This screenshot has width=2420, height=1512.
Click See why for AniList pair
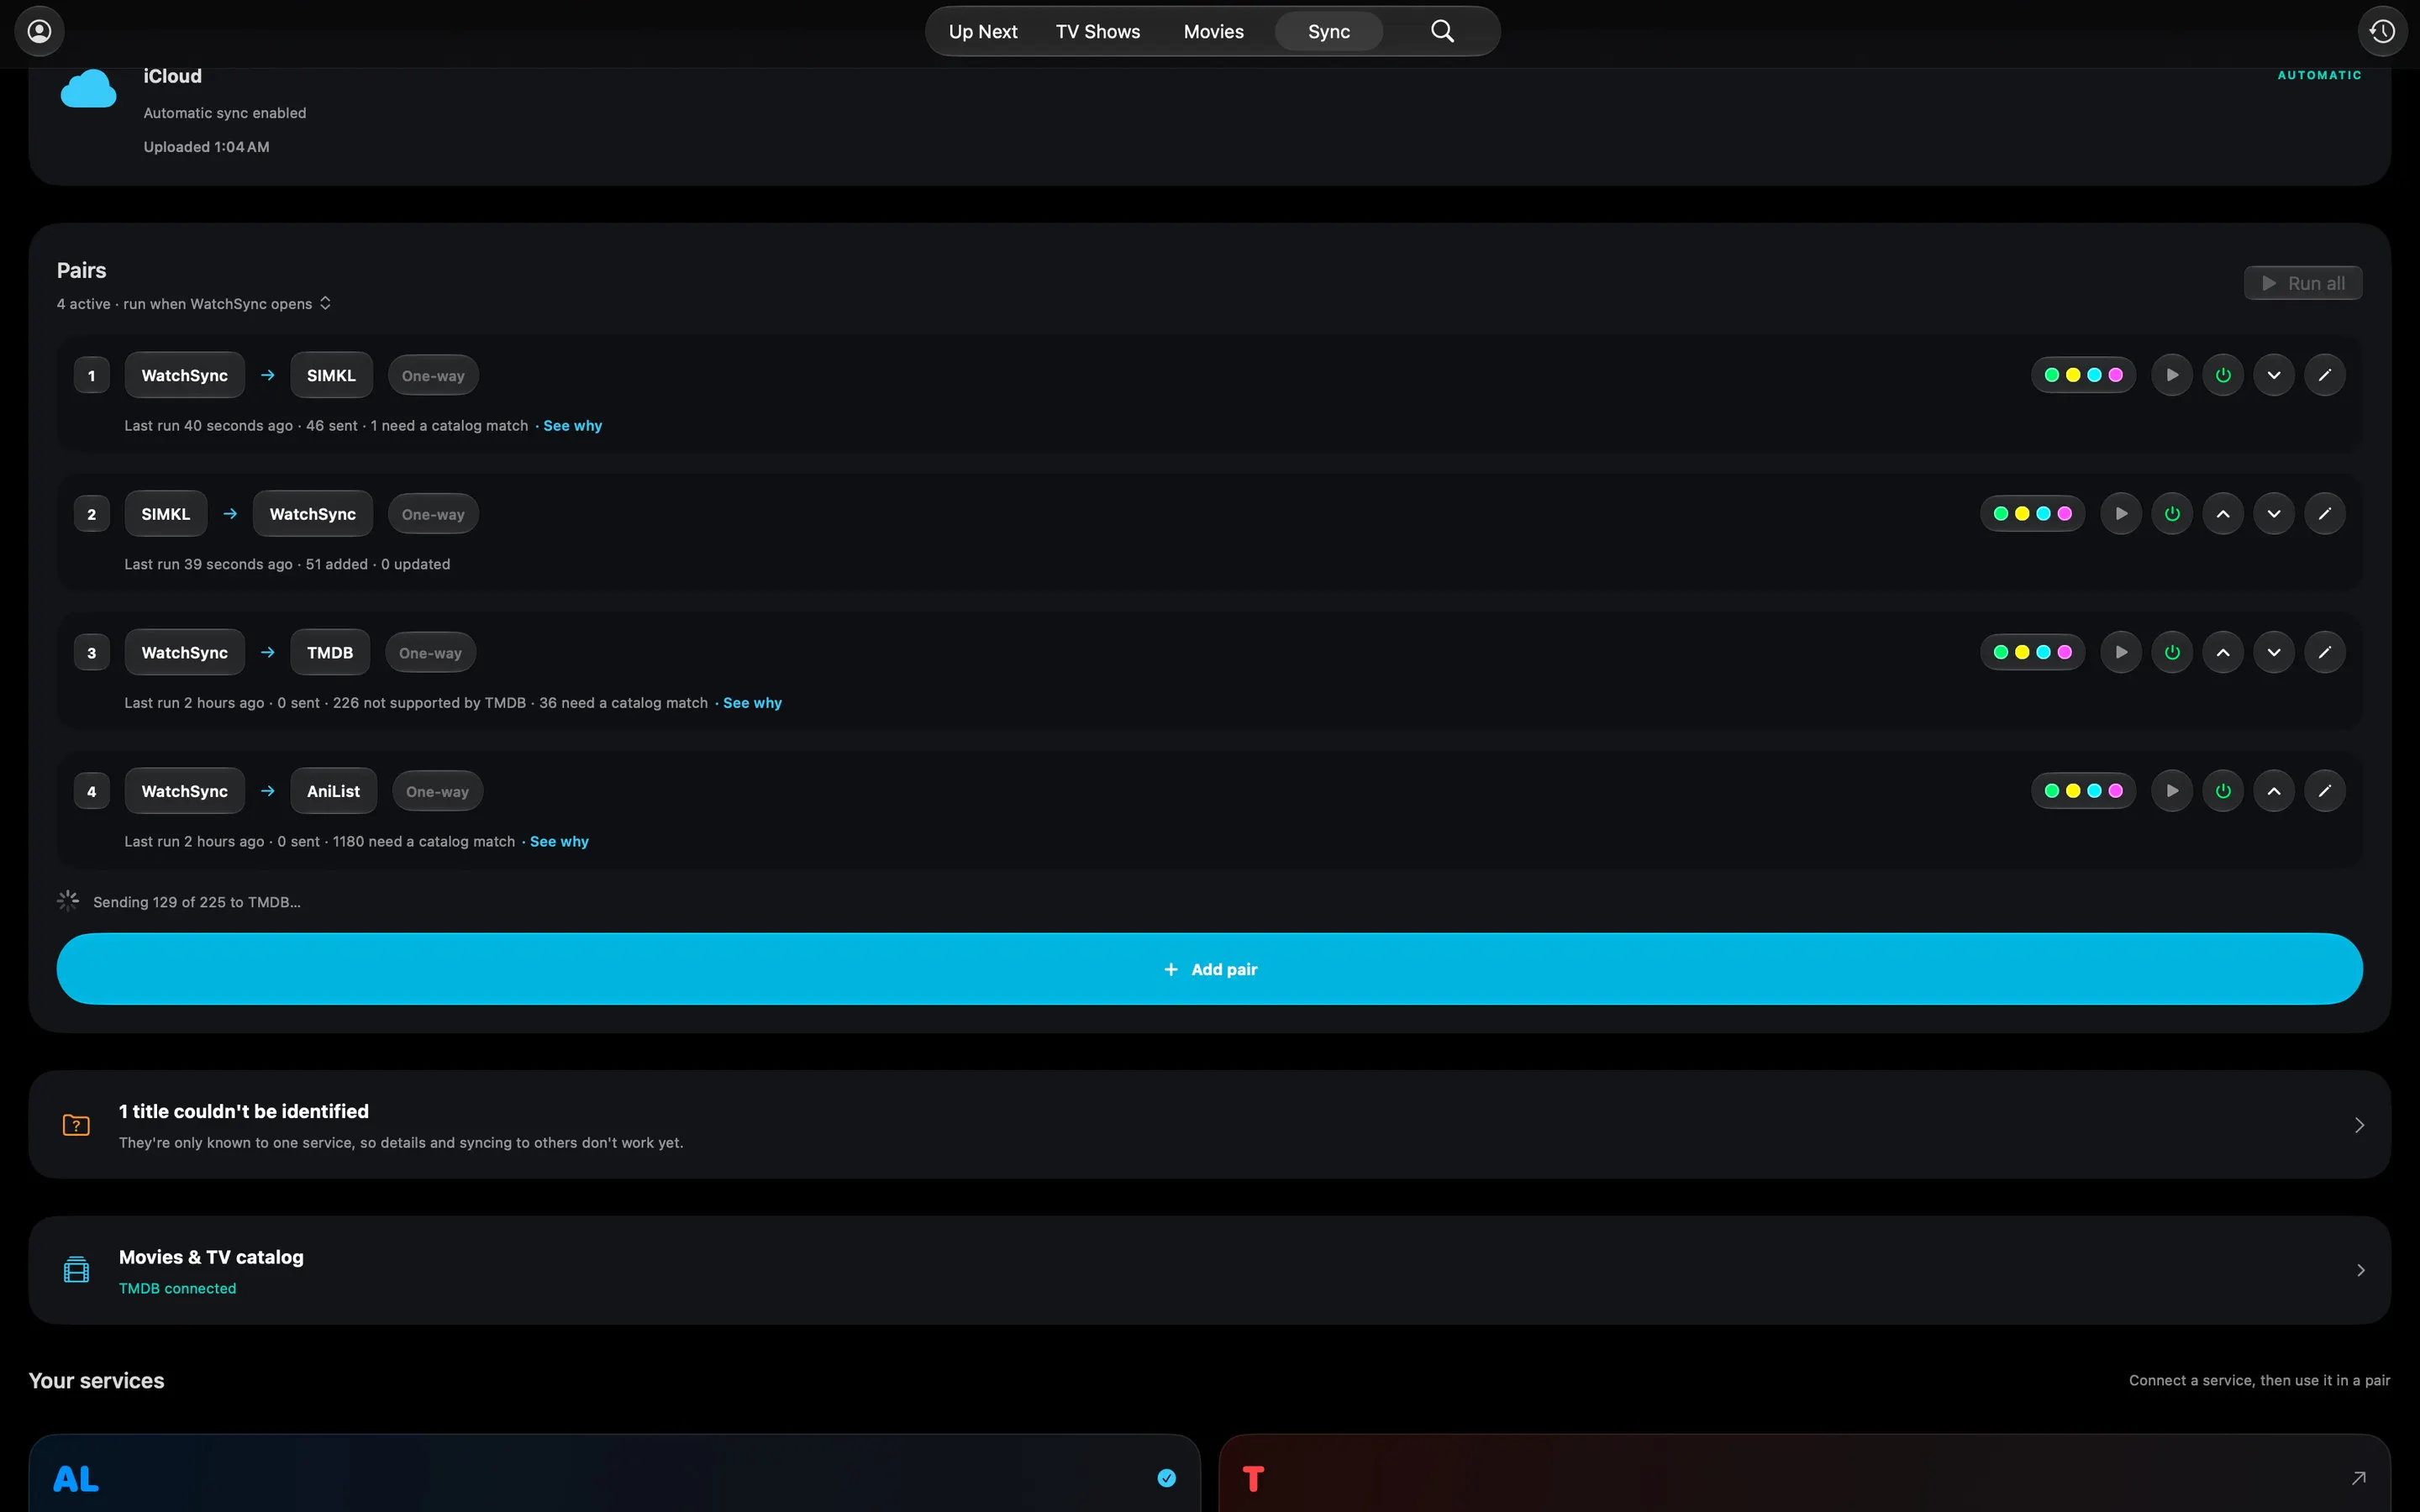(559, 842)
